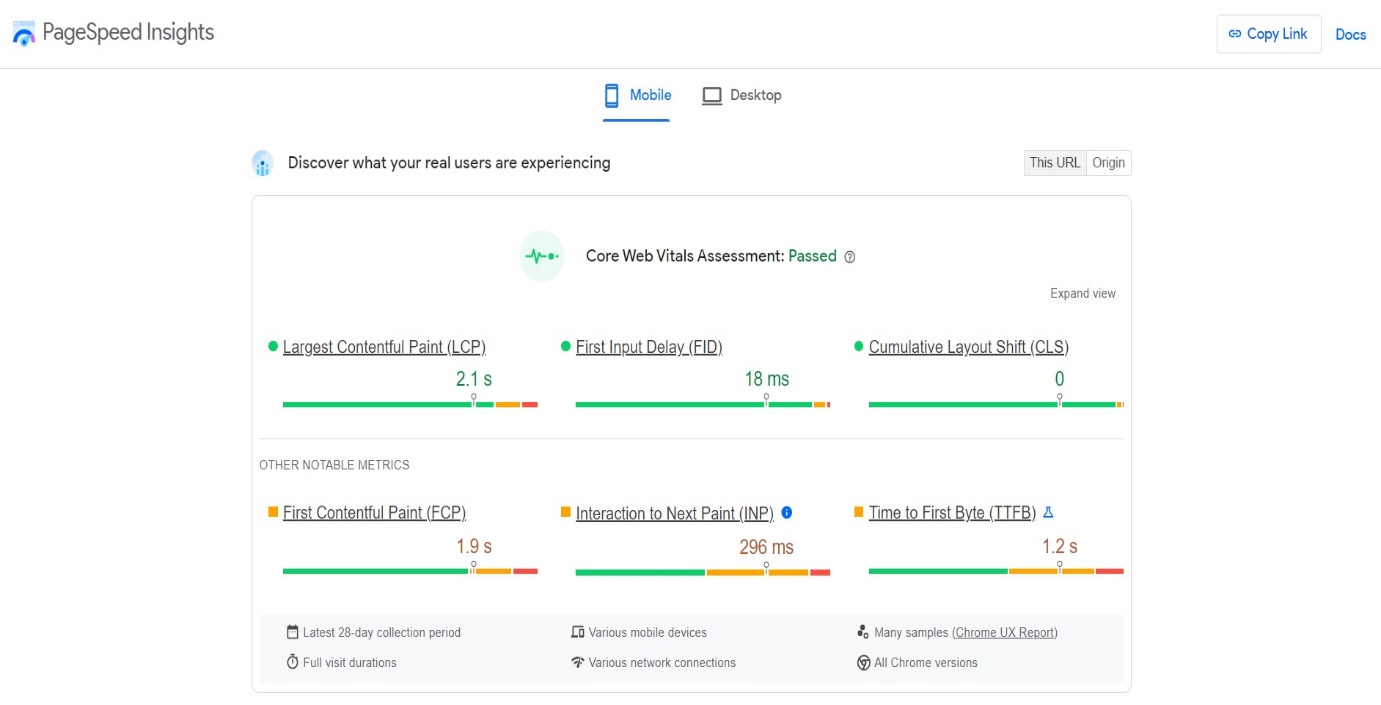Click the 18 ms FID value
The image size is (1381, 705).
[x=767, y=379]
